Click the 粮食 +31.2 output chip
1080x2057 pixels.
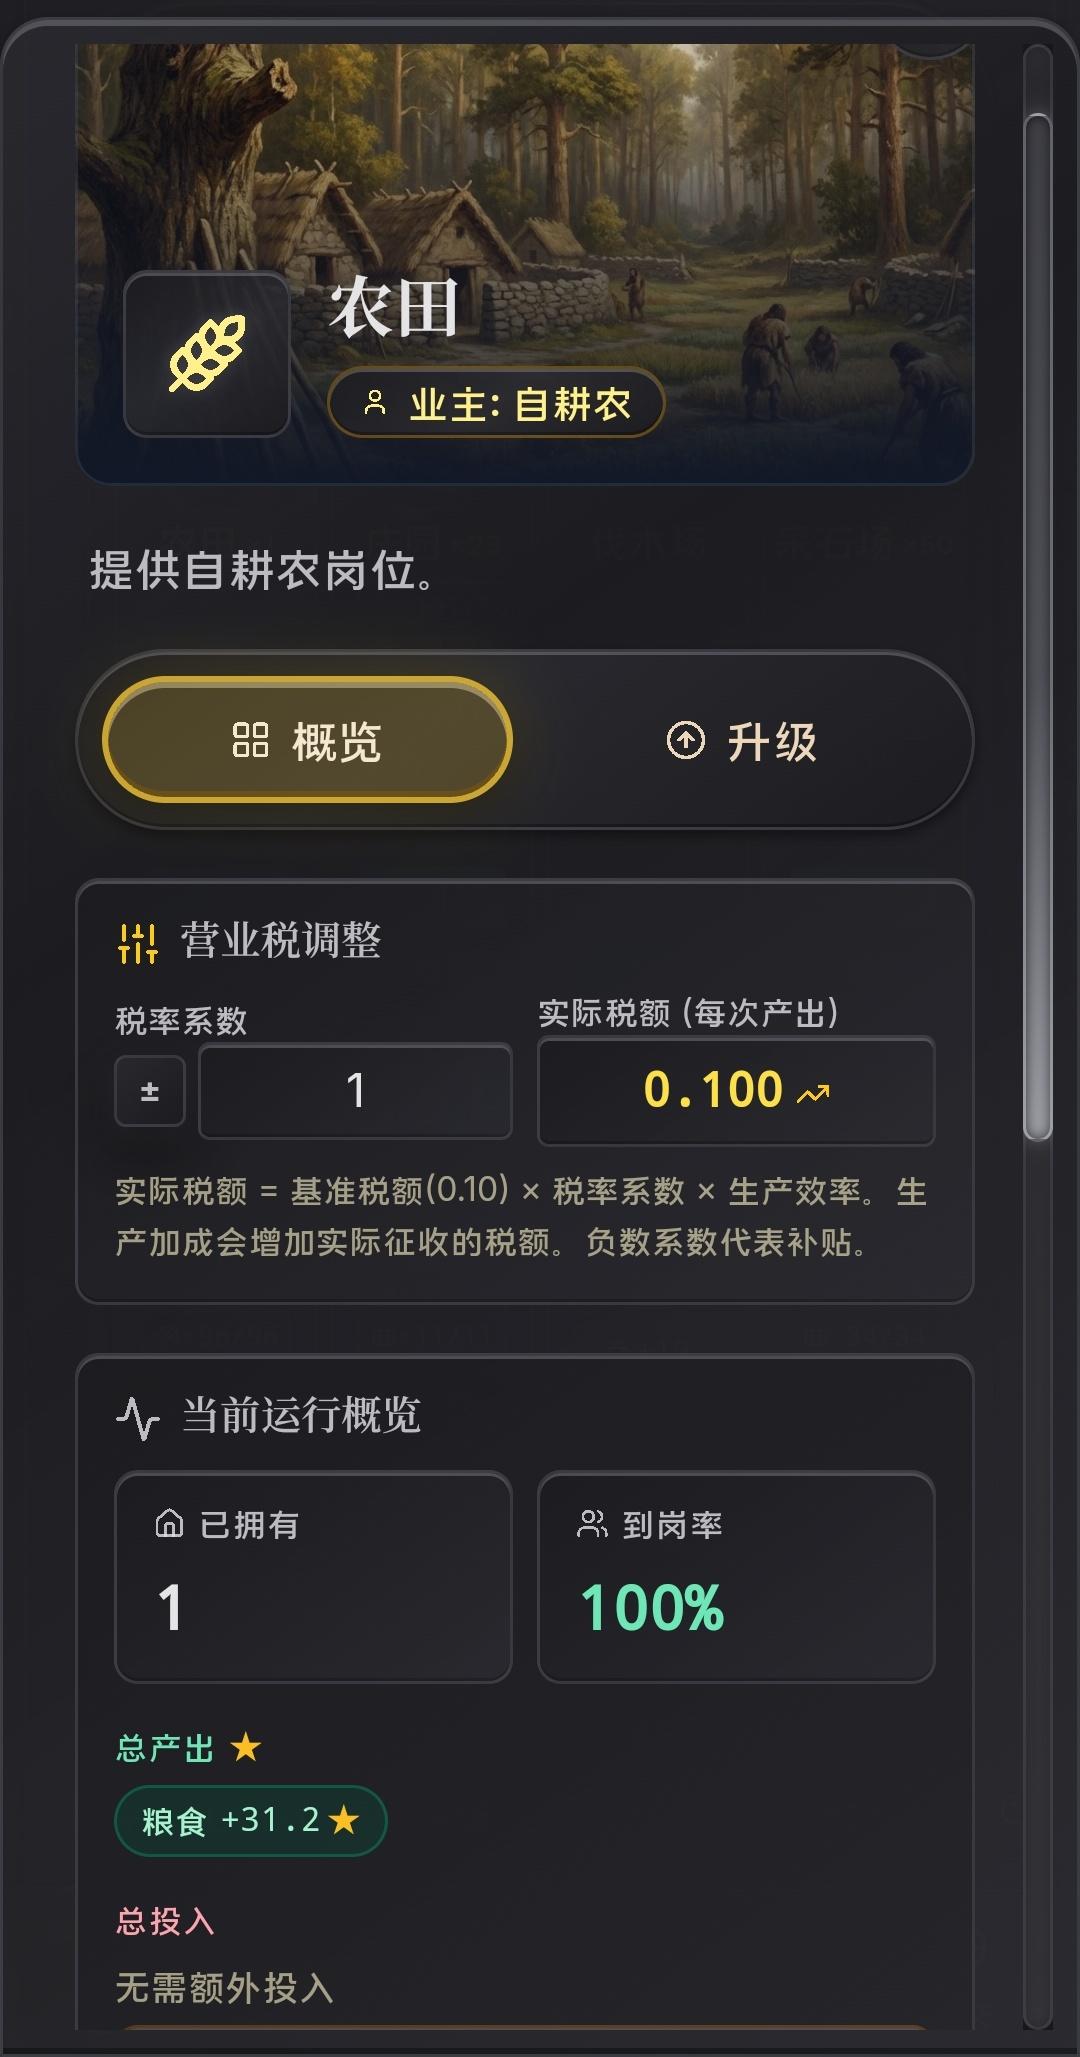tap(250, 1821)
